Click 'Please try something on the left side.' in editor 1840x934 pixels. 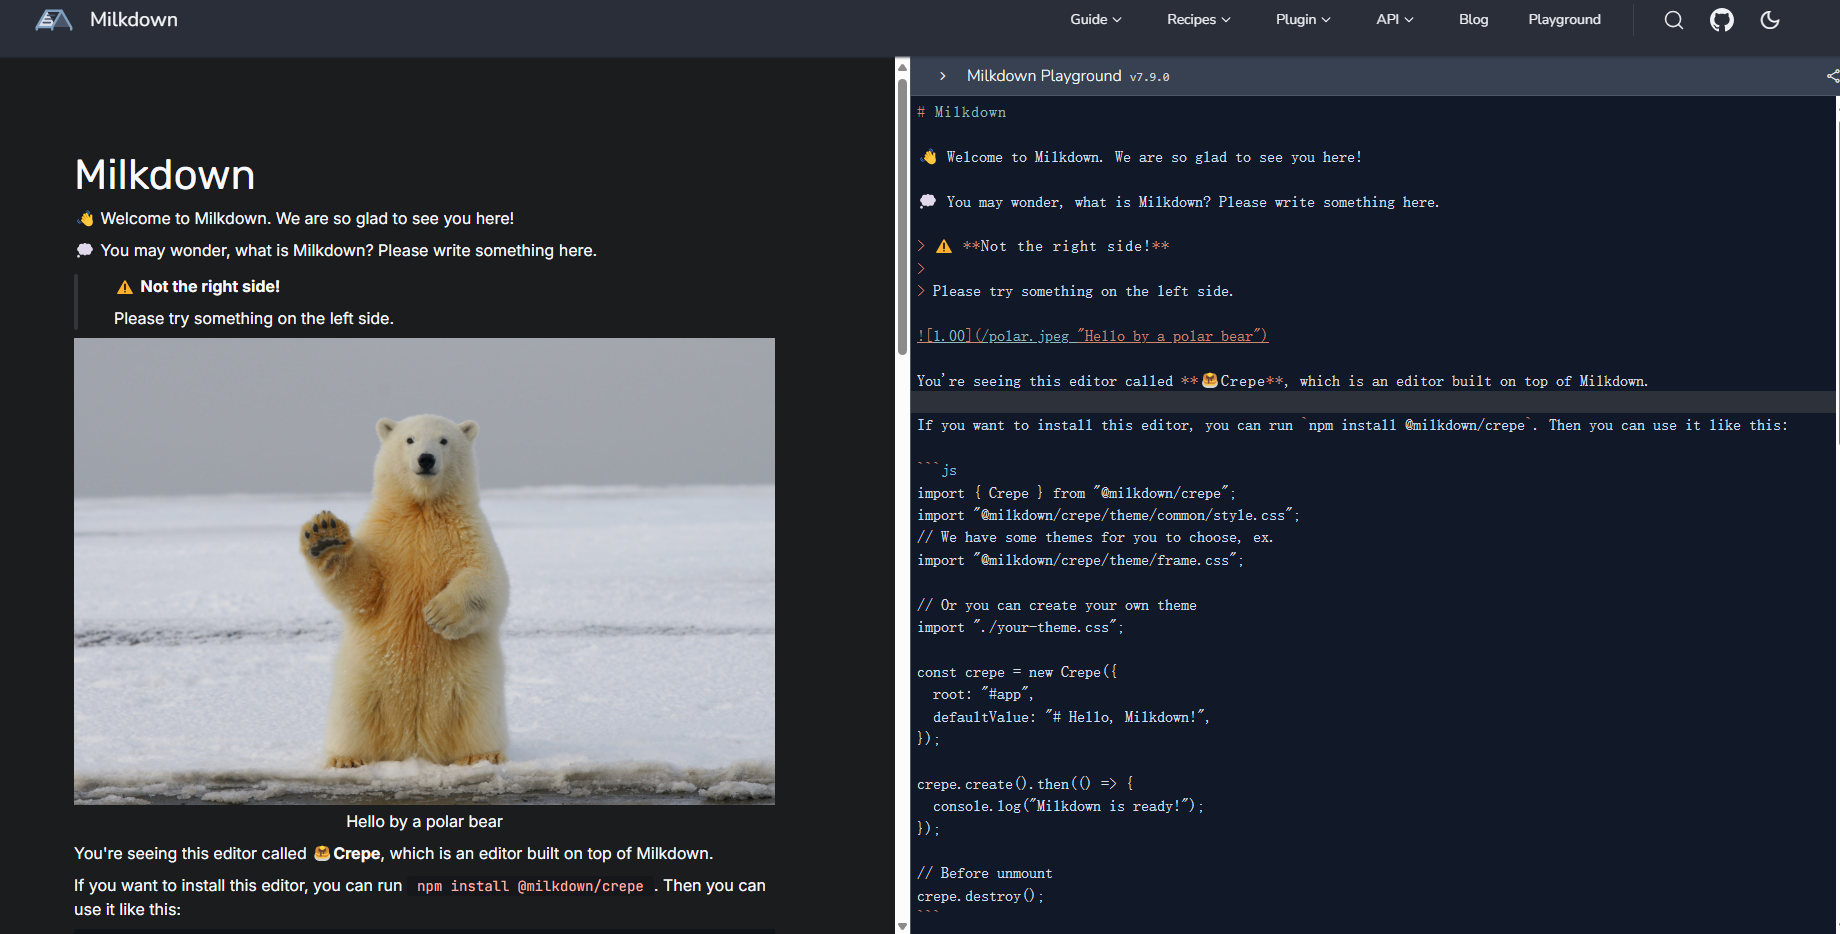[x=254, y=318]
